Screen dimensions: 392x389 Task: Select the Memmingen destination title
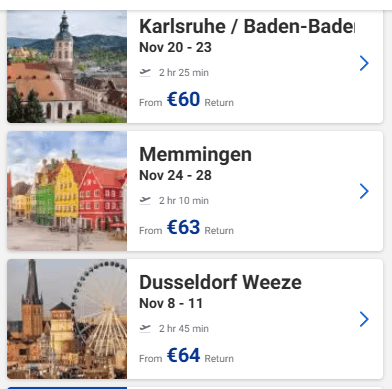pyautogui.click(x=195, y=154)
